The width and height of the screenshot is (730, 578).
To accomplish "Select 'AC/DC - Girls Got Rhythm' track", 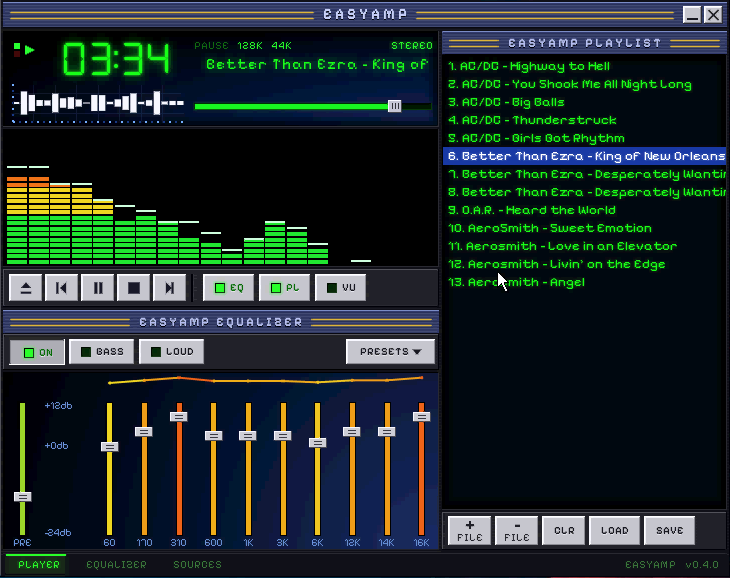I will coord(584,138).
